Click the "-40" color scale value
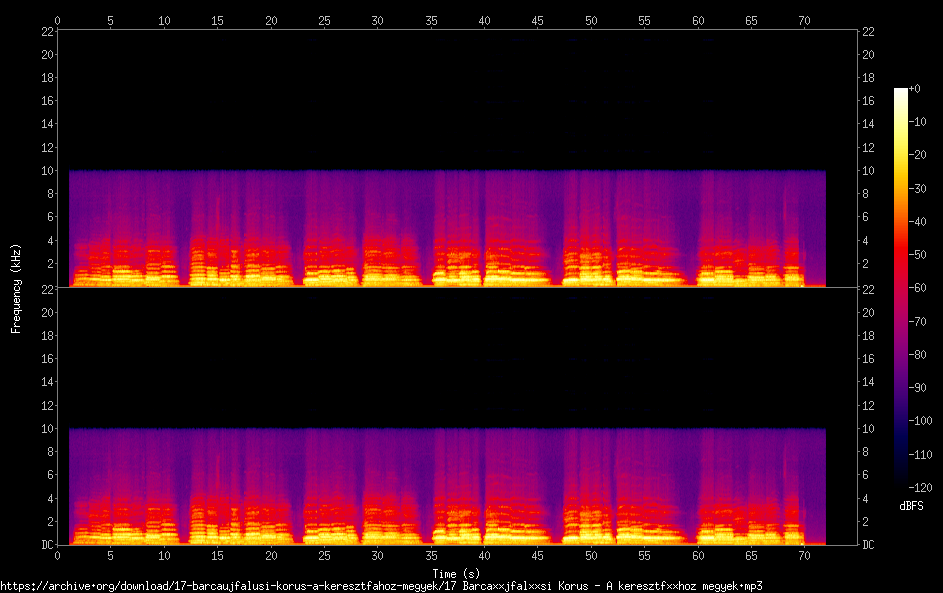 917,222
